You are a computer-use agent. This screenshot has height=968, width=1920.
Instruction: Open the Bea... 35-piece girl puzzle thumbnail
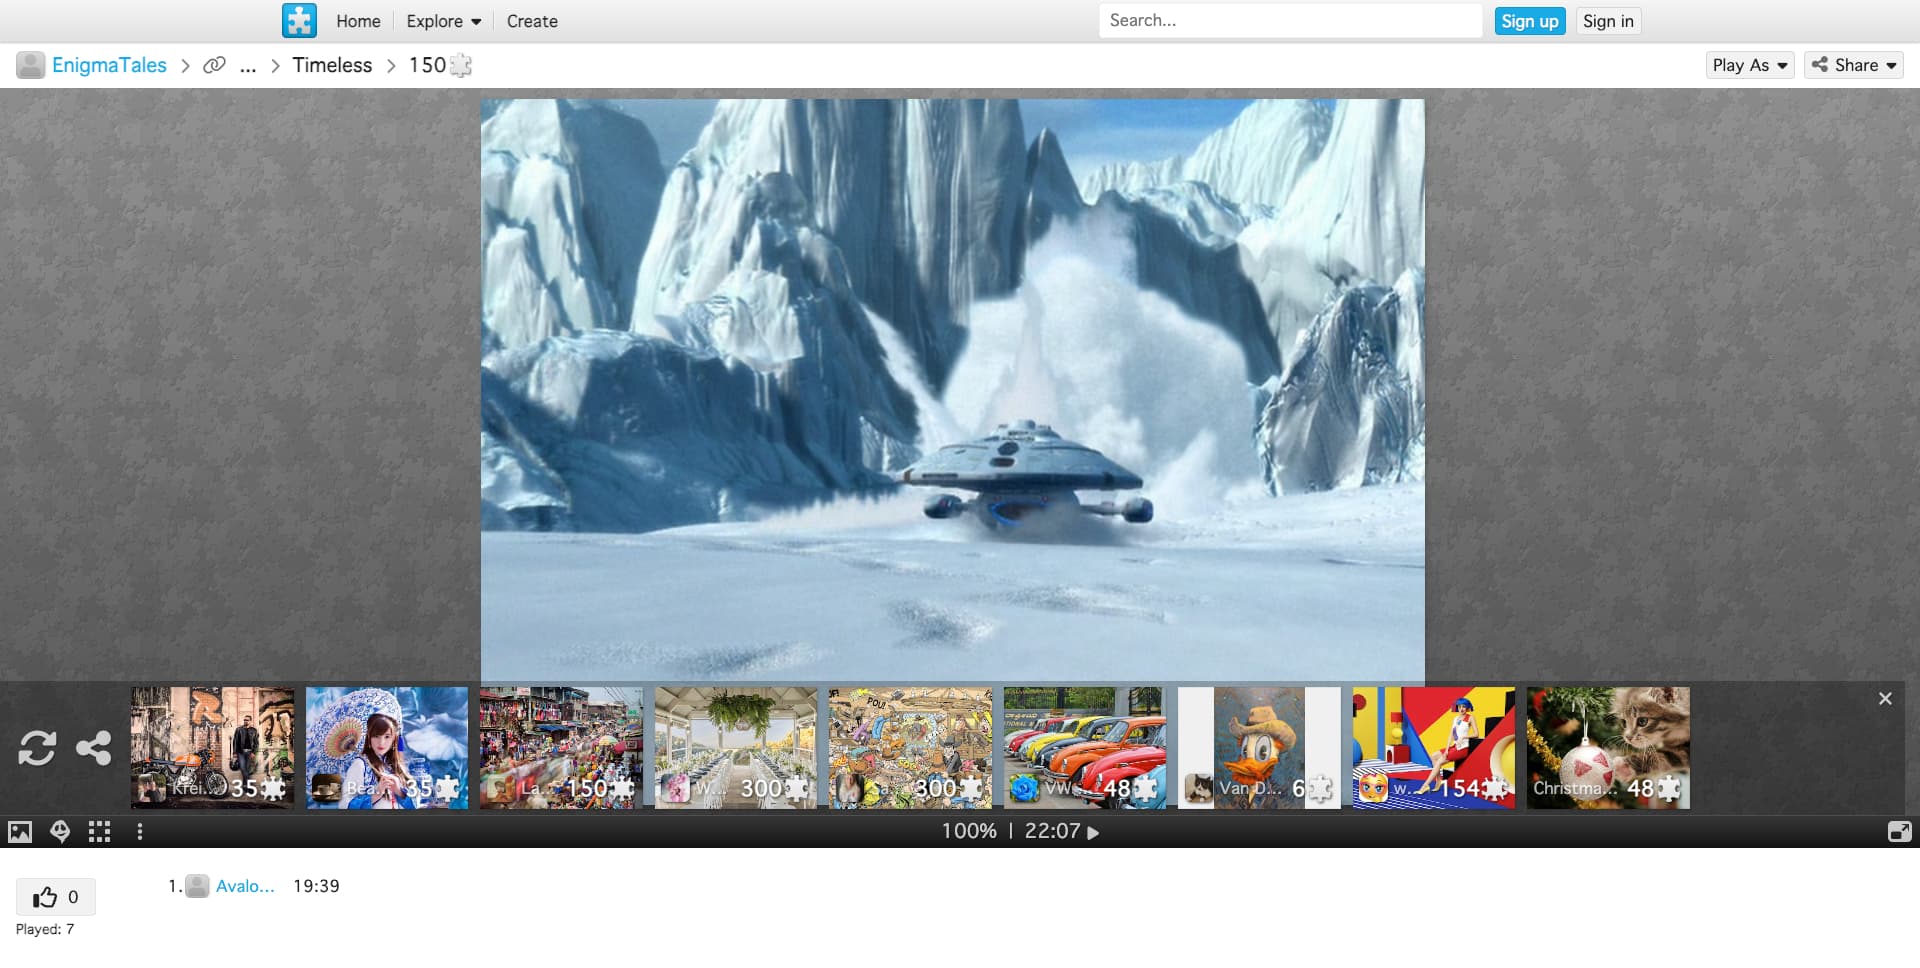click(x=387, y=747)
